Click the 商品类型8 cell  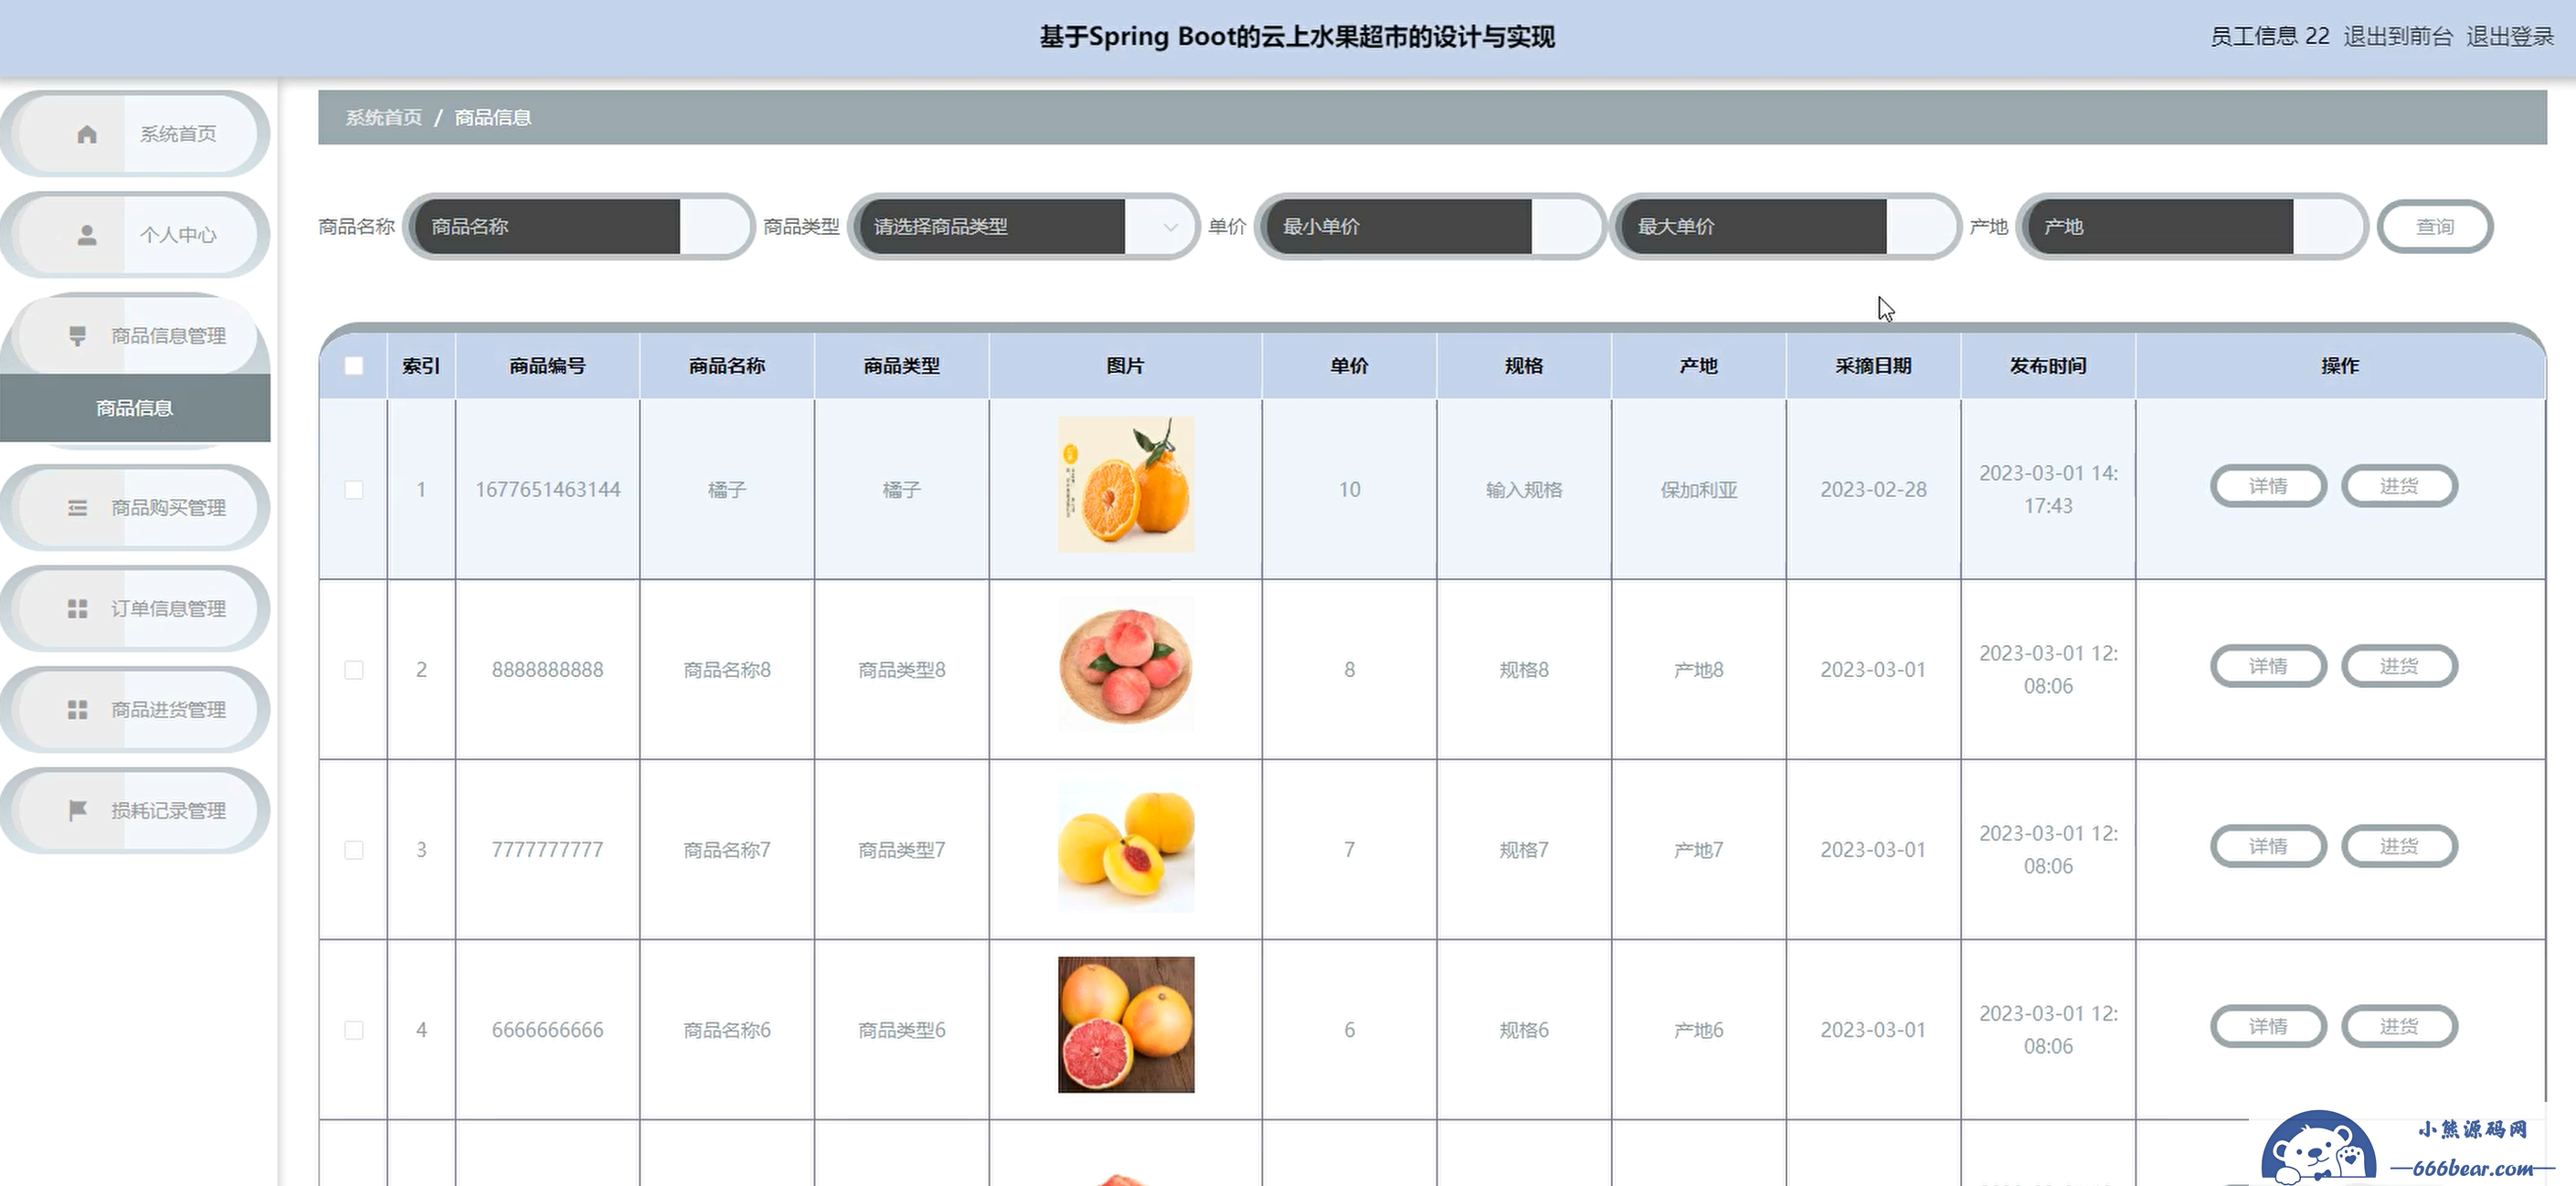901,670
